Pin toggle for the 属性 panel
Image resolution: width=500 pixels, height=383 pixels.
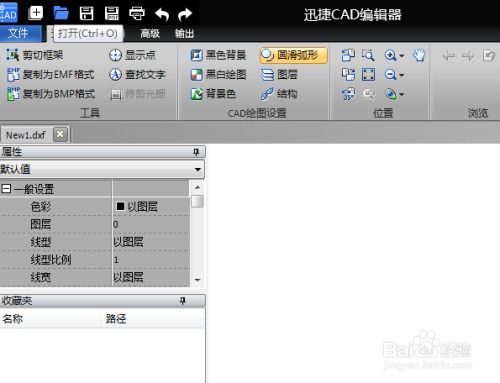[196, 152]
